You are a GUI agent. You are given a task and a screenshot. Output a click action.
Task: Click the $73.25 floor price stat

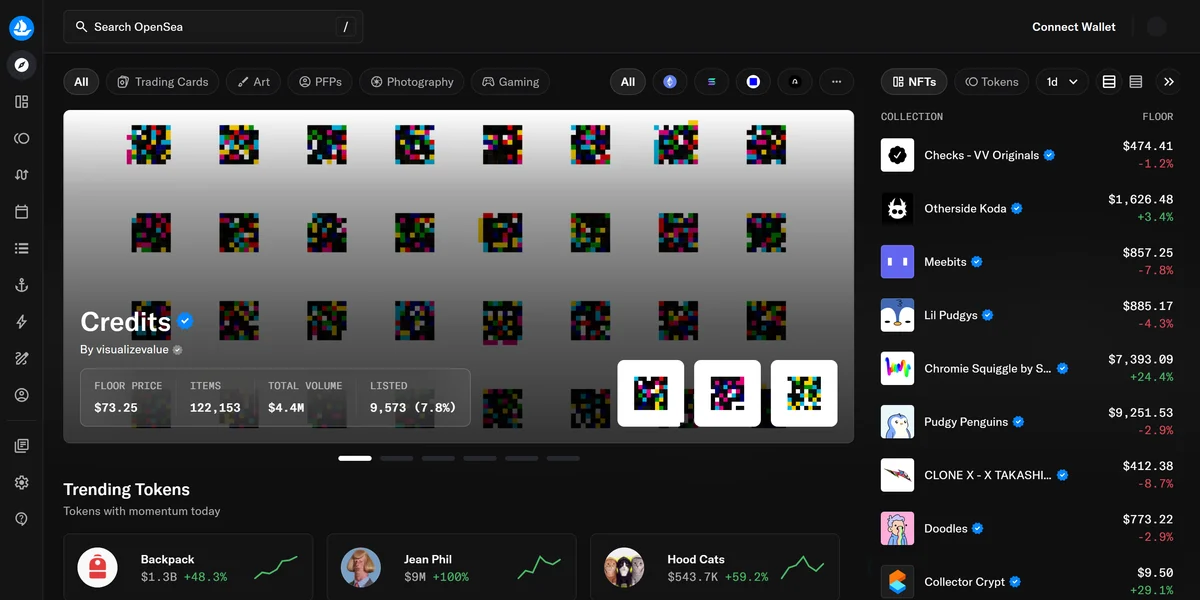[x=116, y=407]
